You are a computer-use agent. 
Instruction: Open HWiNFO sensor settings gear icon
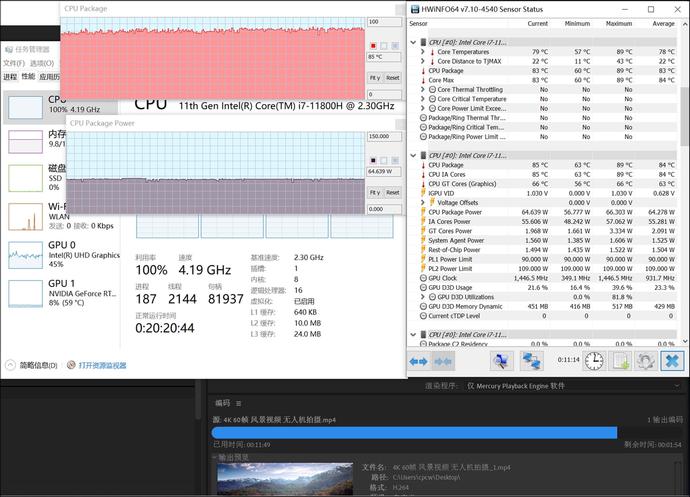point(646,361)
